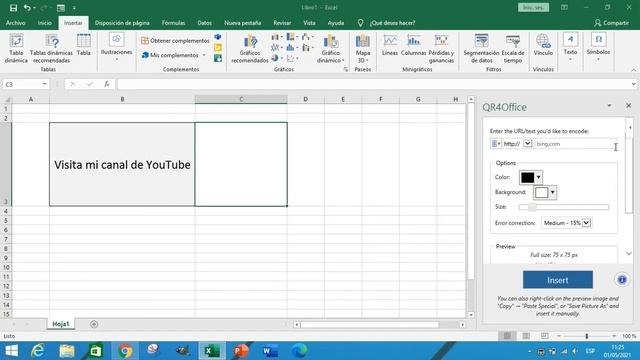Insert Escala de tiempo filter
This screenshot has height=360, width=640.
[x=513, y=49]
